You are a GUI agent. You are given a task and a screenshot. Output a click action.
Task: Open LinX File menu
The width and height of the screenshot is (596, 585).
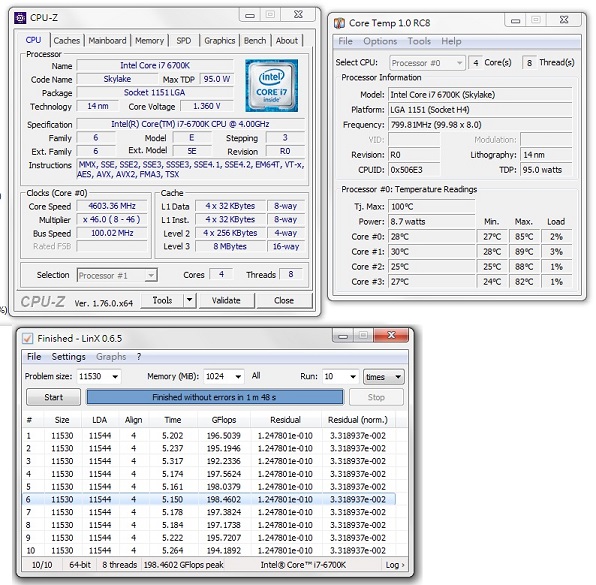tap(34, 357)
